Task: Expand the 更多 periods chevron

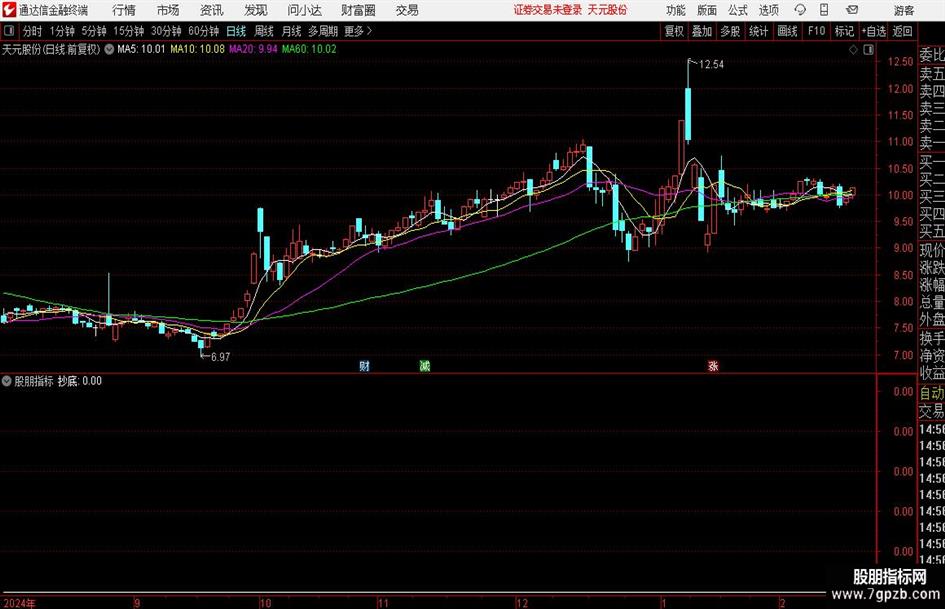Action: click(359, 31)
